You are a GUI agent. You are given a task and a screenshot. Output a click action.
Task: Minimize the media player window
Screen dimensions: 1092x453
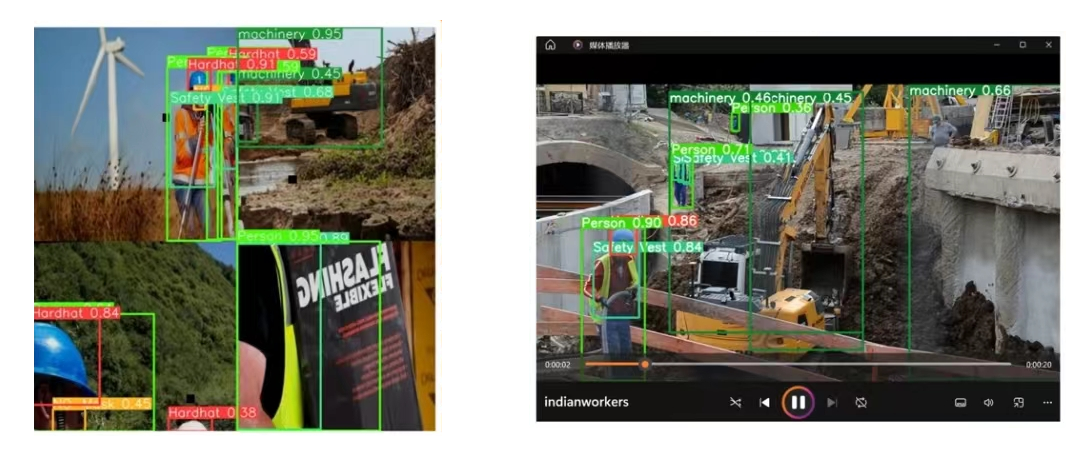[x=996, y=45]
